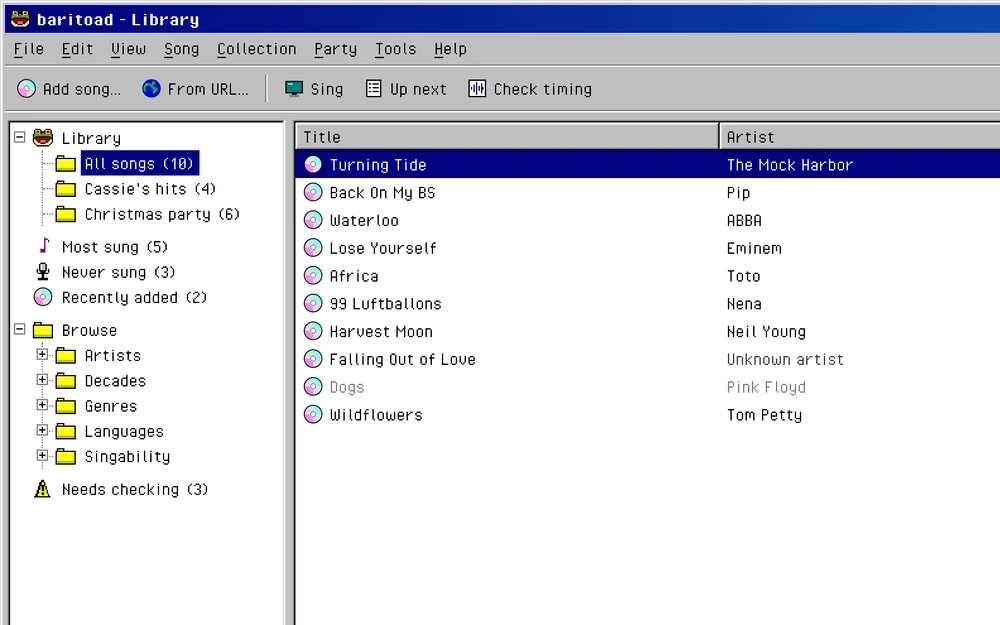The image size is (1000, 625).
Task: Click the Never sung microphone icon
Action: click(43, 272)
